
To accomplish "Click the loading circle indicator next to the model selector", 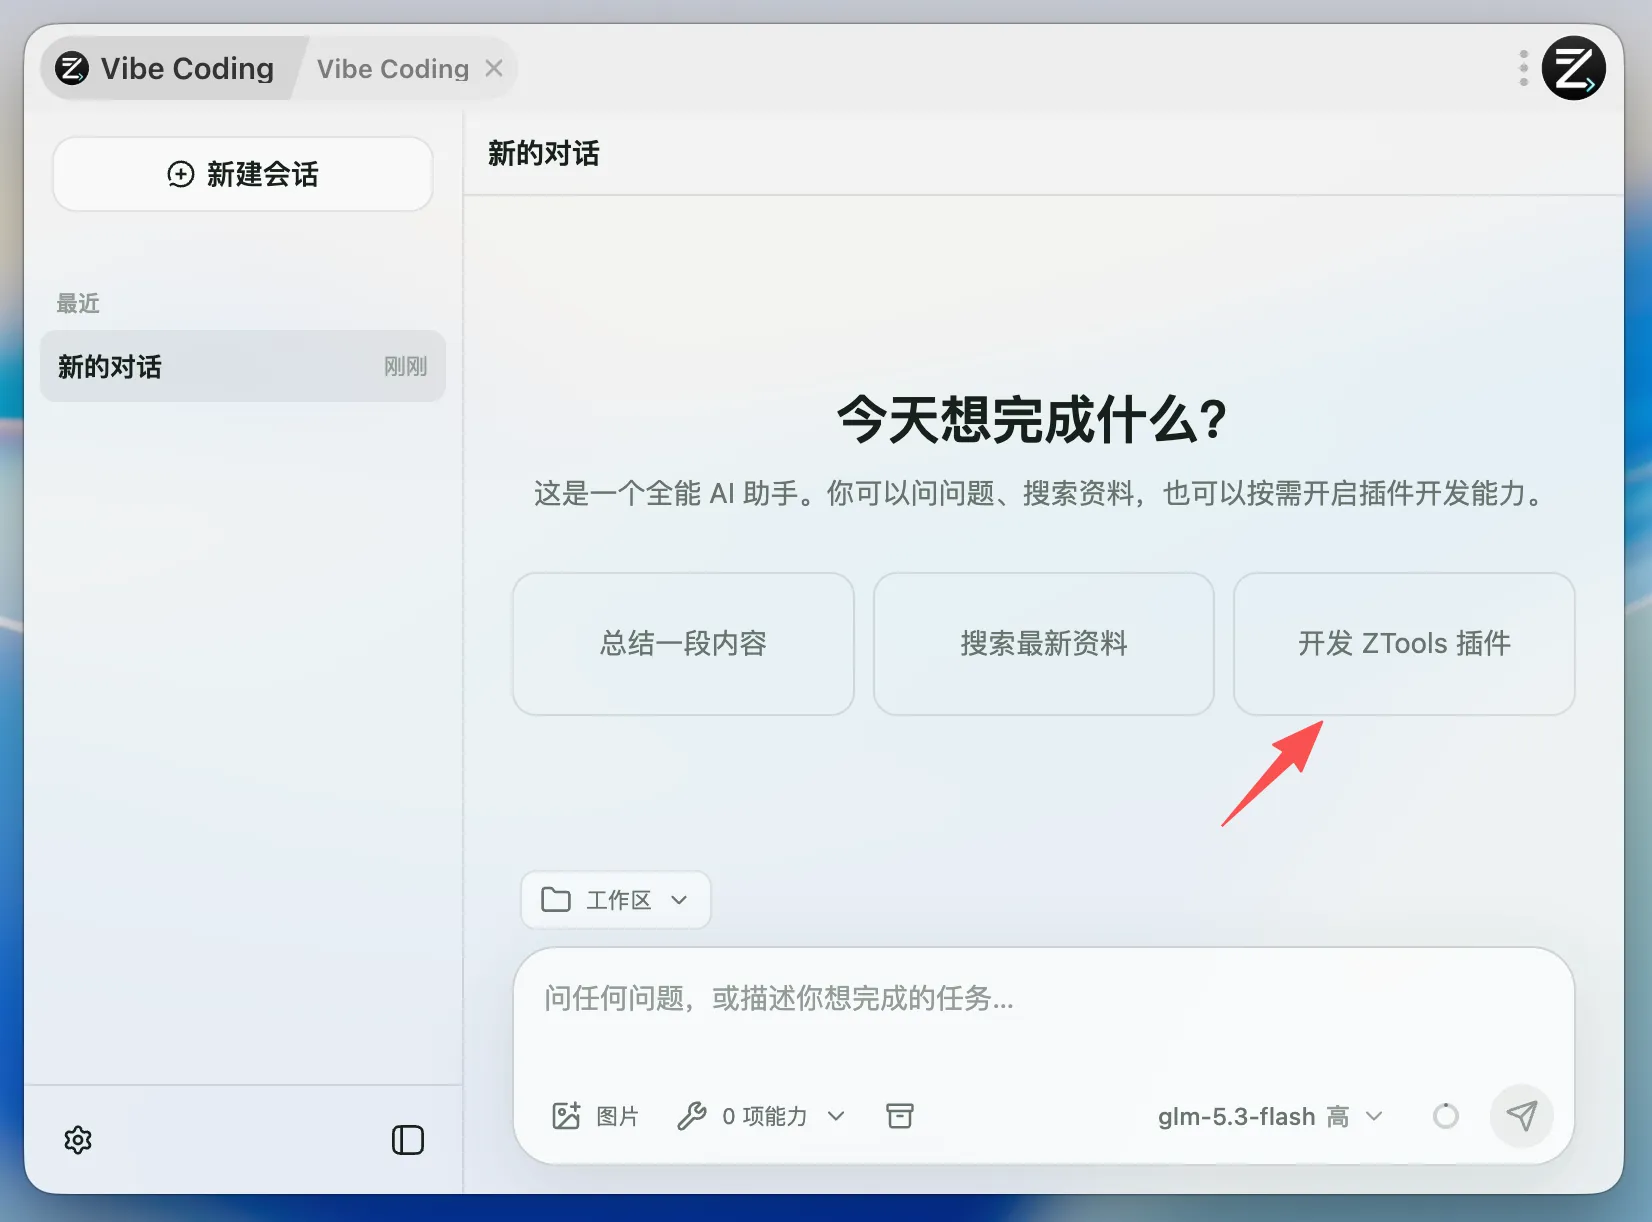I will point(1446,1116).
